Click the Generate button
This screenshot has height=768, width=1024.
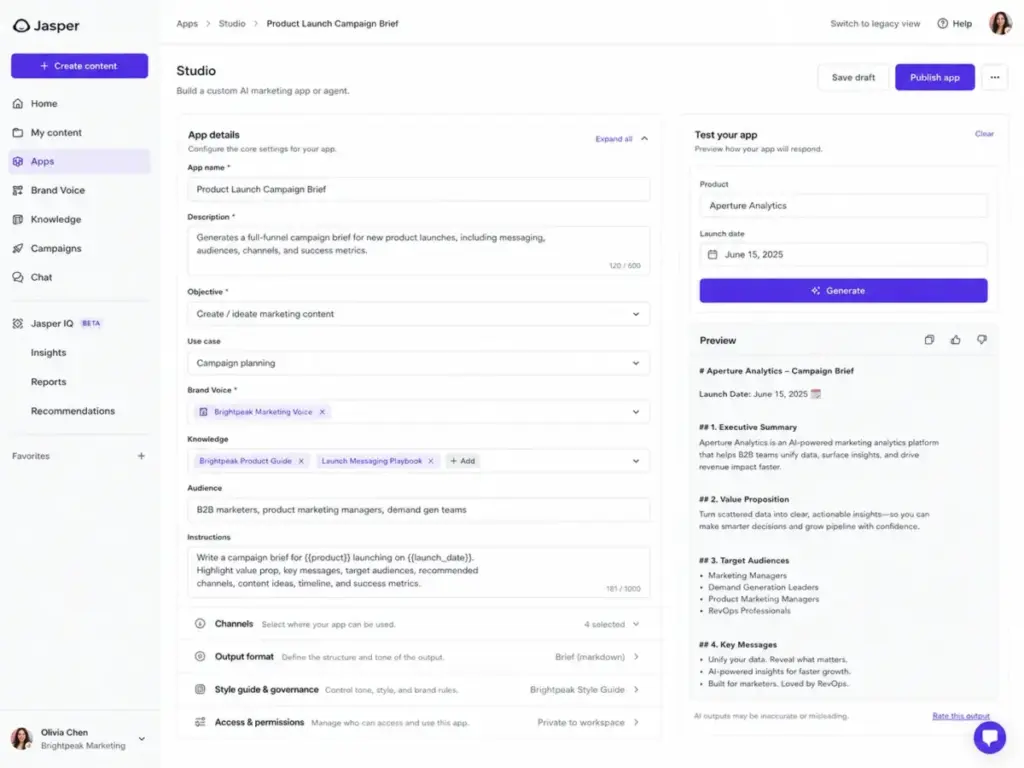click(843, 291)
